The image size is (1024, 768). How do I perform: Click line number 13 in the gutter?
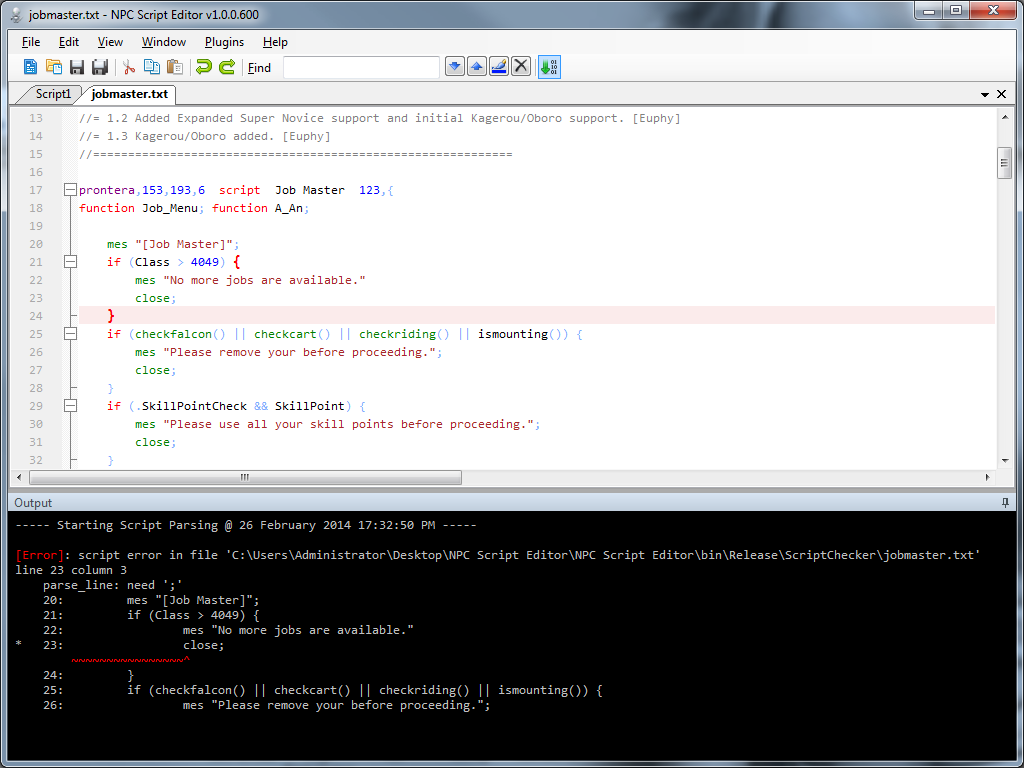coord(36,118)
